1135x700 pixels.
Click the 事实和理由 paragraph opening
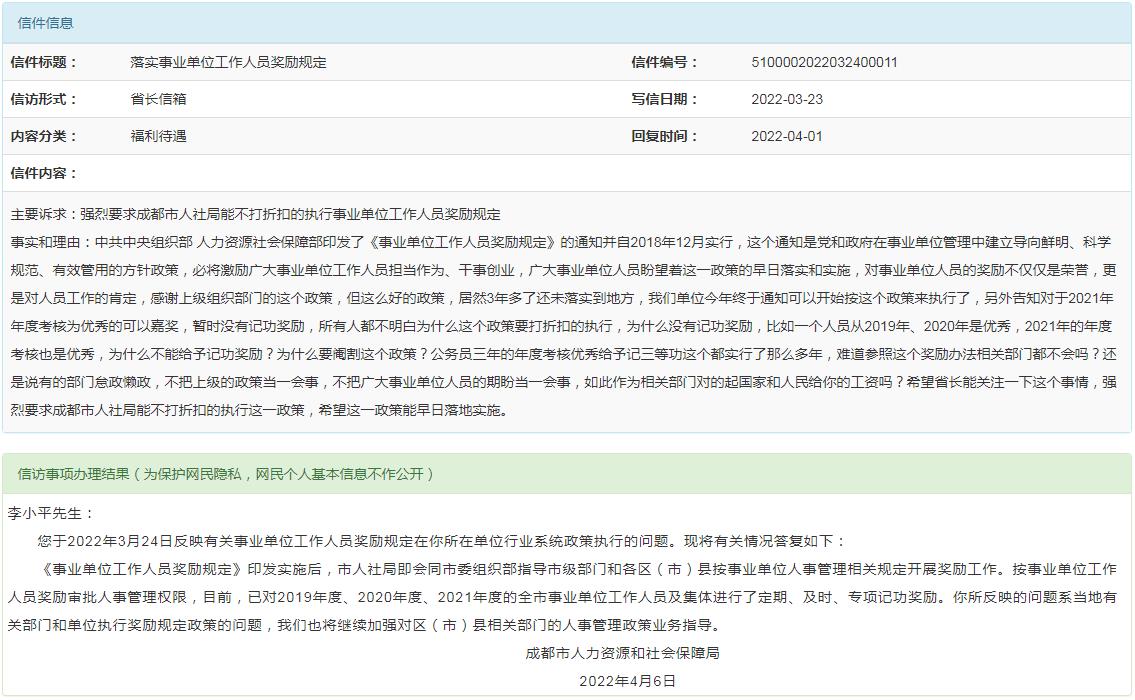pyautogui.click(x=50, y=242)
